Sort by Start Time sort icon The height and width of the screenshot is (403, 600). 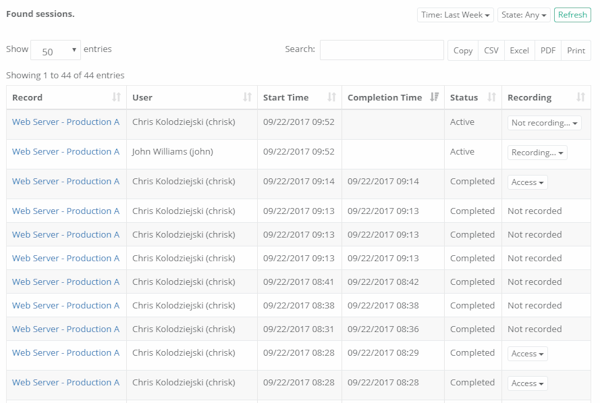(x=332, y=98)
